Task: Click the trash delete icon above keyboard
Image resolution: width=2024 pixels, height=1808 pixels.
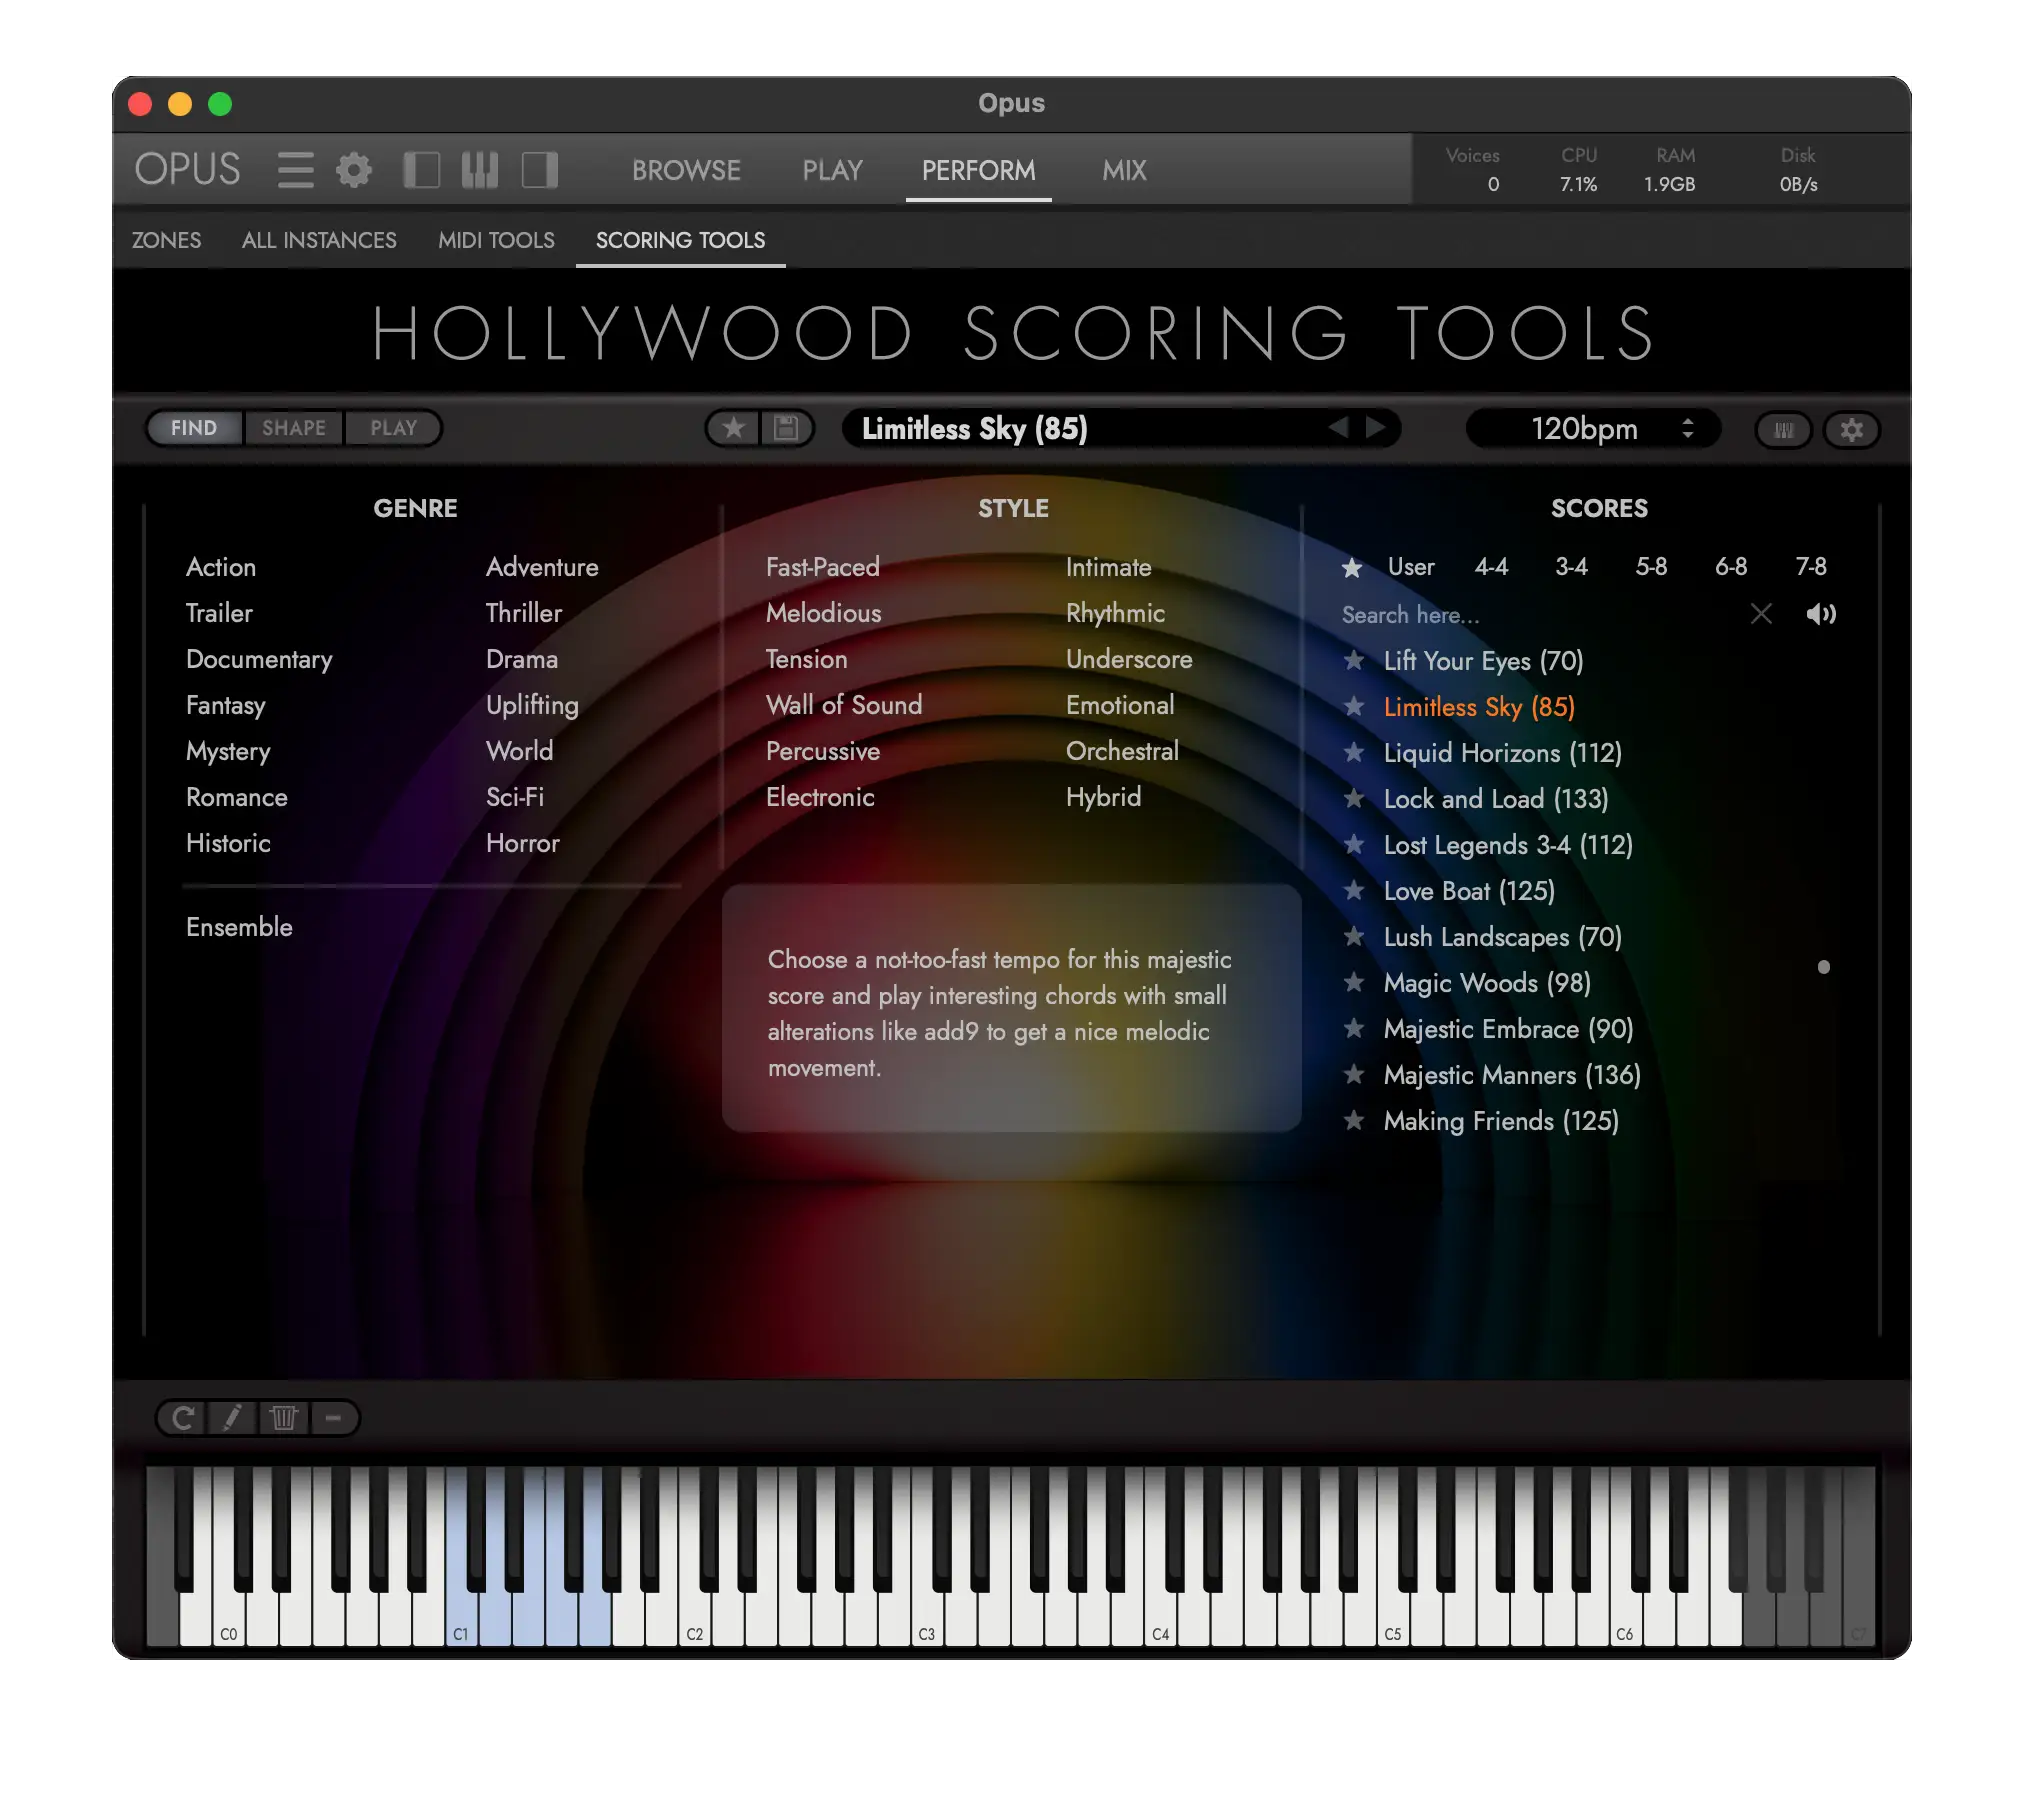Action: point(284,1418)
